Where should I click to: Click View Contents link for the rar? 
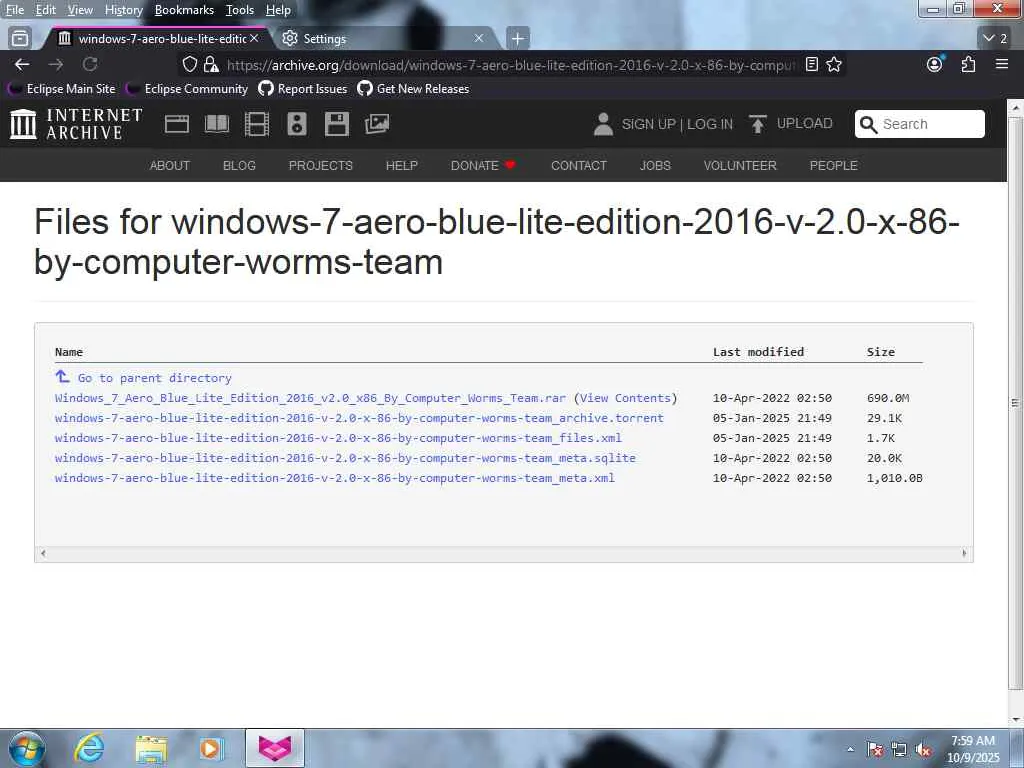pyautogui.click(x=626, y=398)
